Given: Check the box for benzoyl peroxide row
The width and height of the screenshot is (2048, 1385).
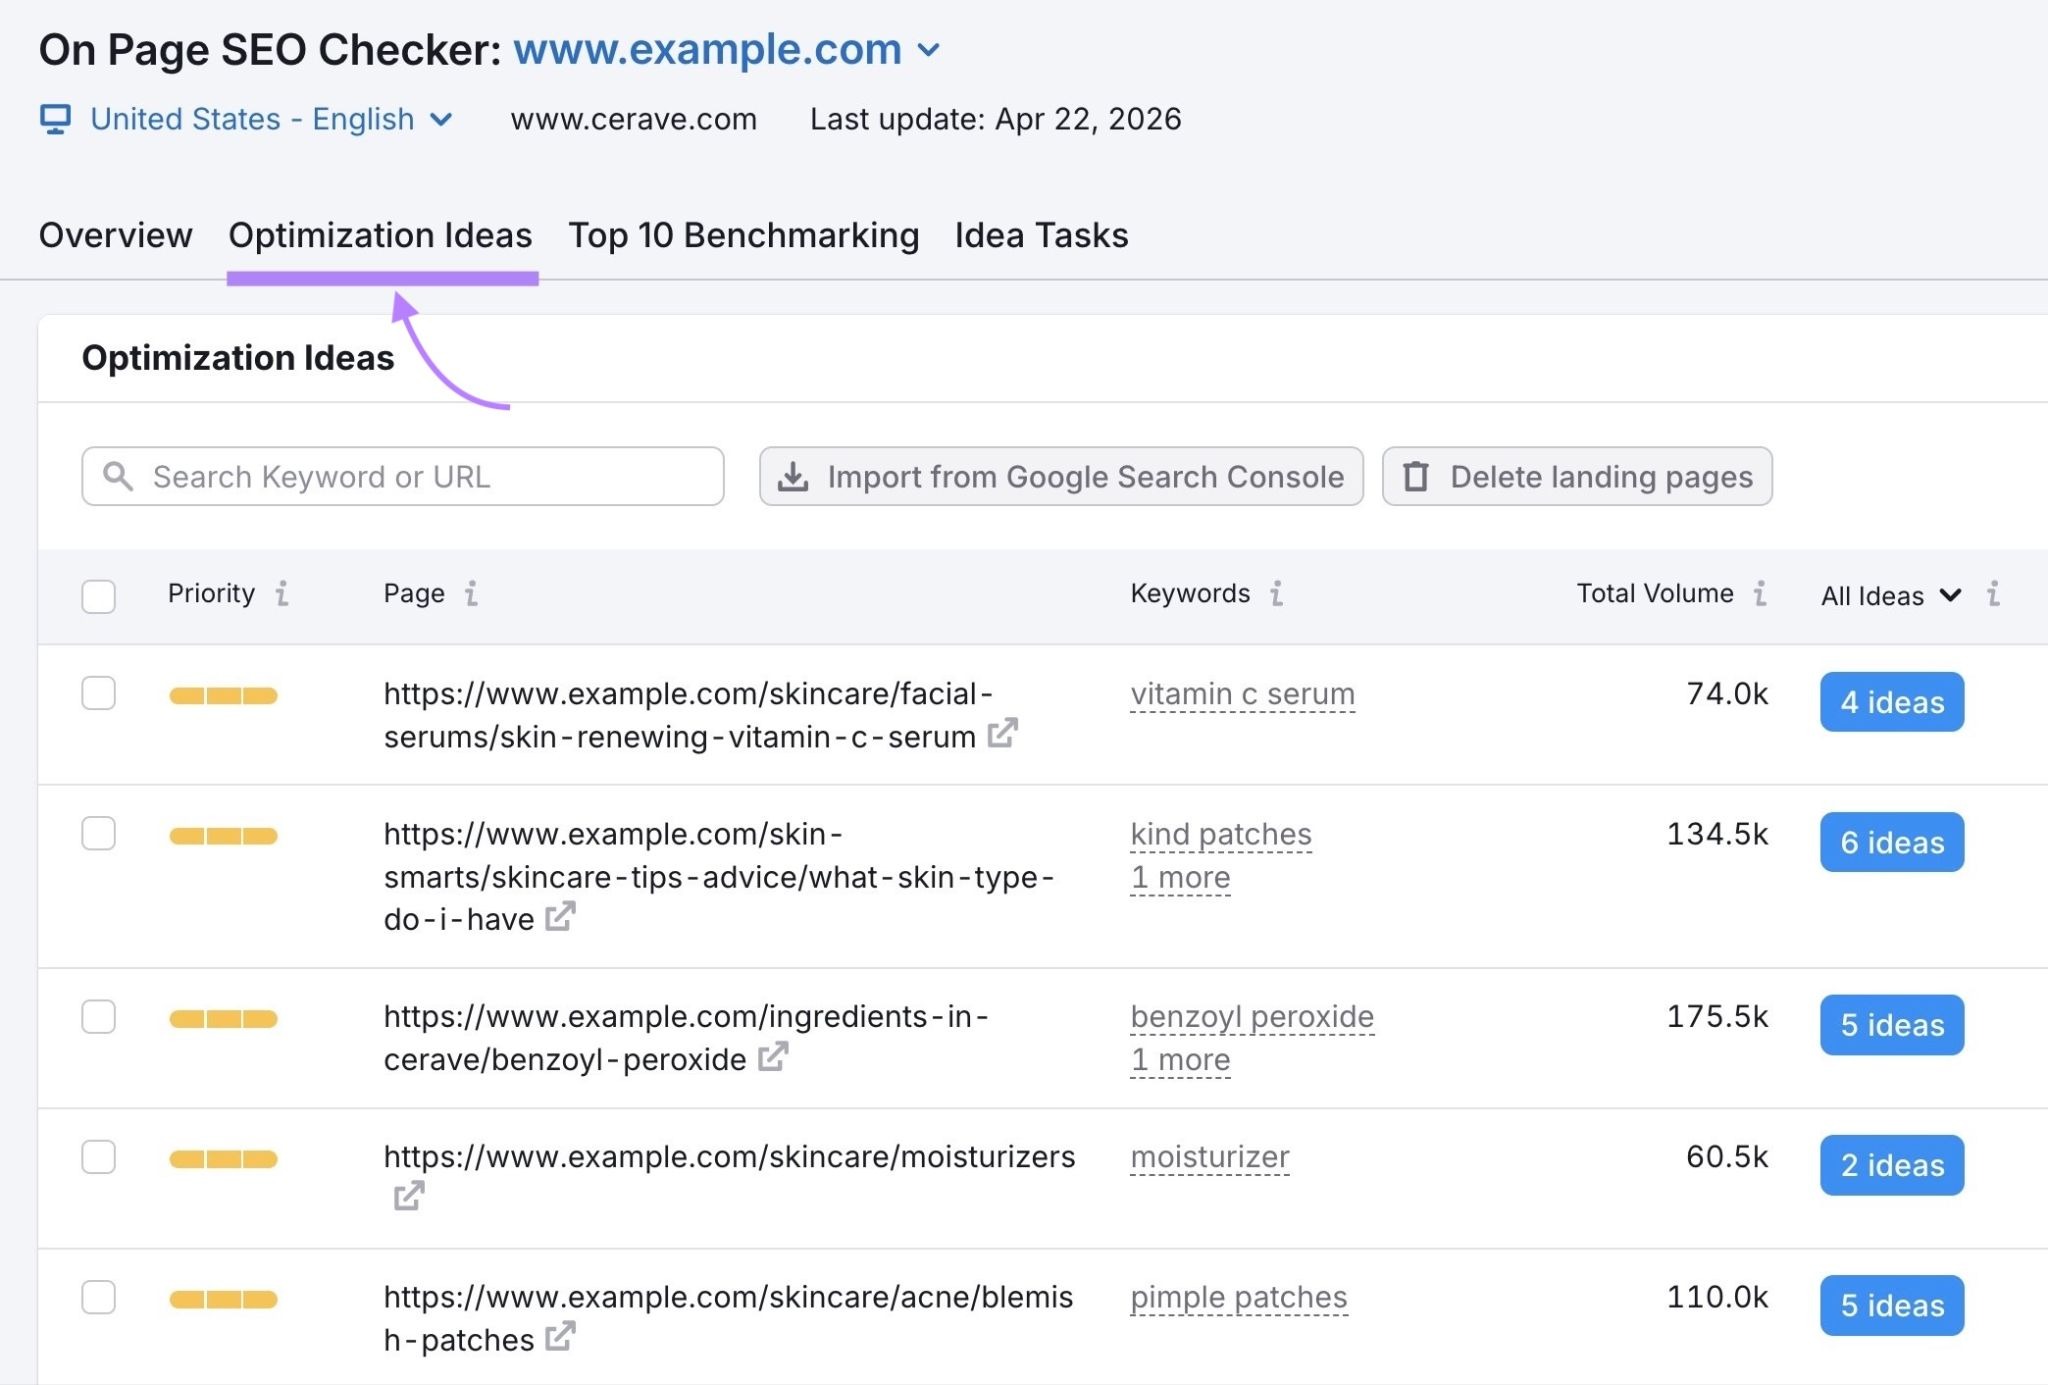Looking at the screenshot, I should (x=98, y=1016).
